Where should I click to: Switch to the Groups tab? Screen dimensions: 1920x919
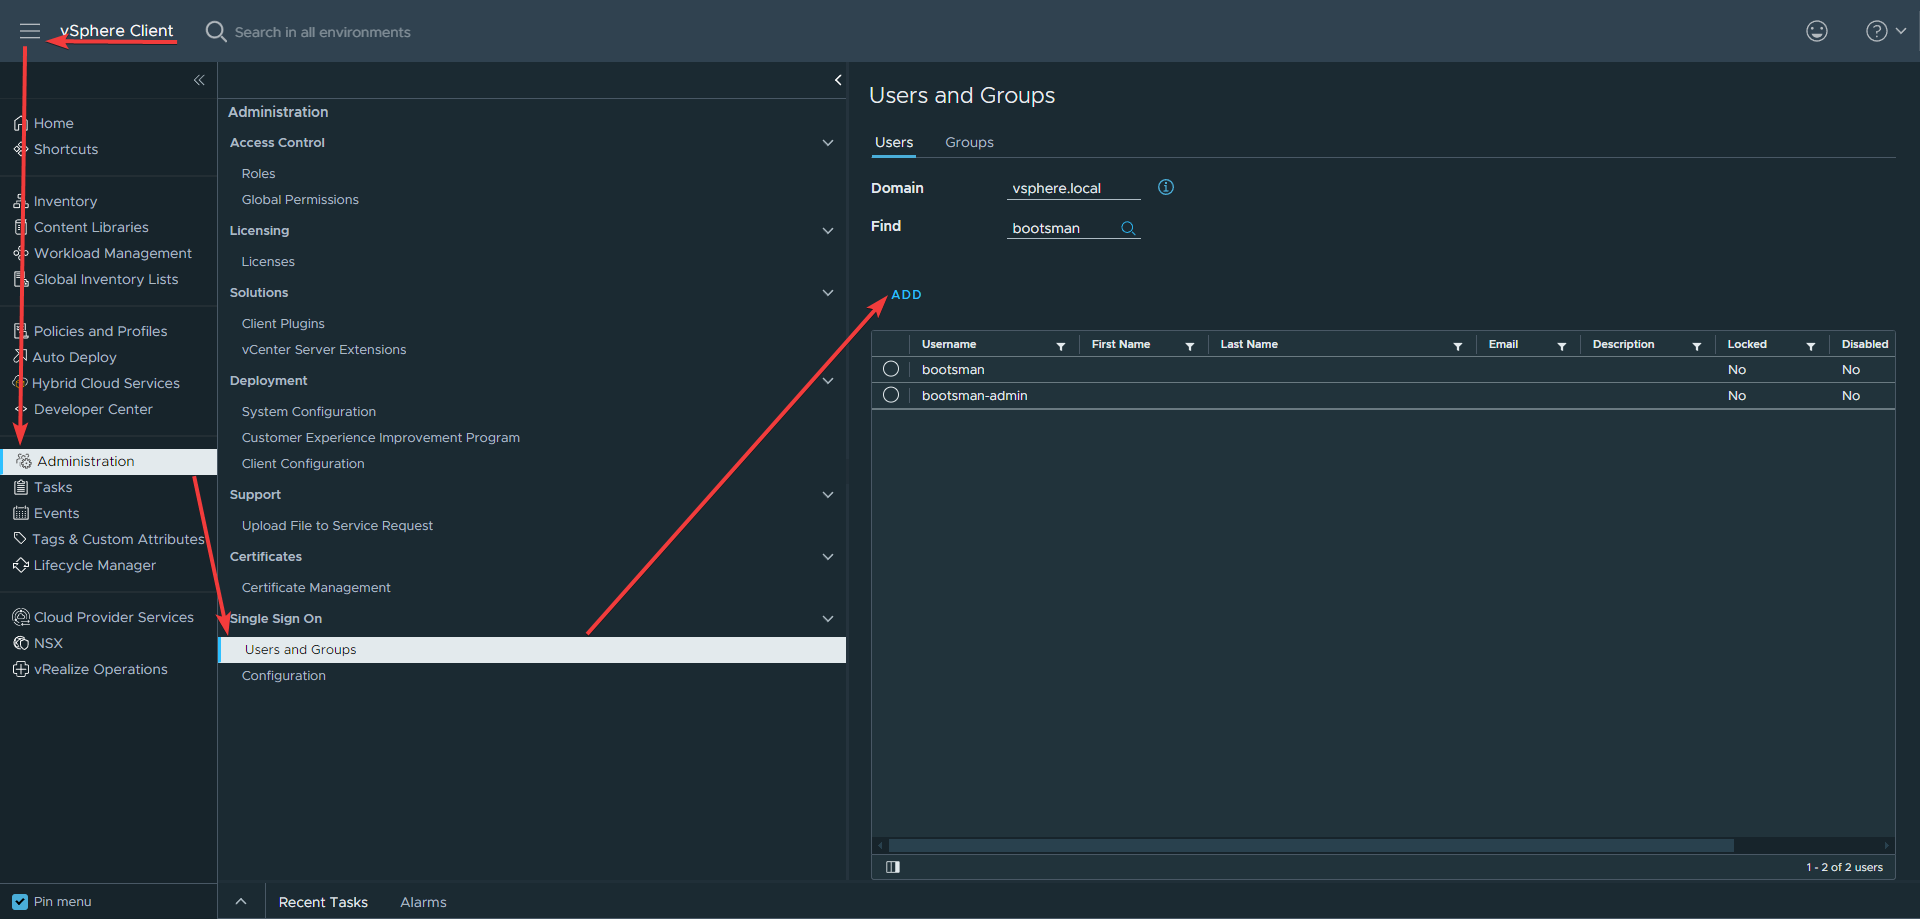click(x=969, y=142)
